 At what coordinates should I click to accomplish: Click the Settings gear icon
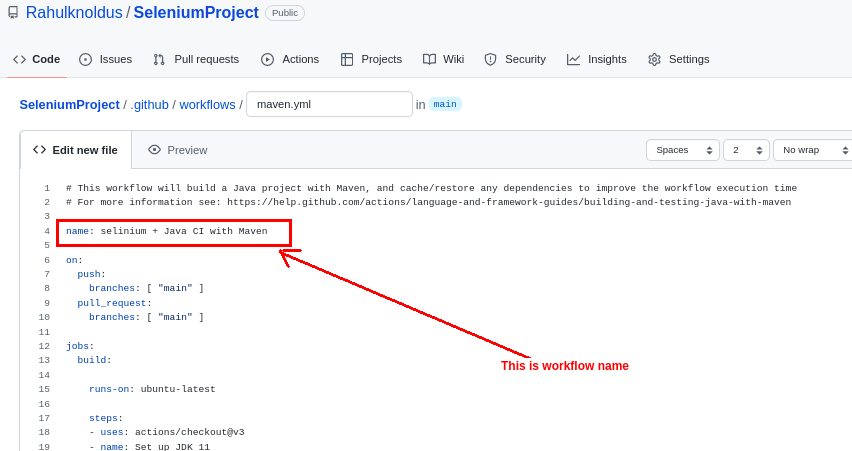point(654,59)
